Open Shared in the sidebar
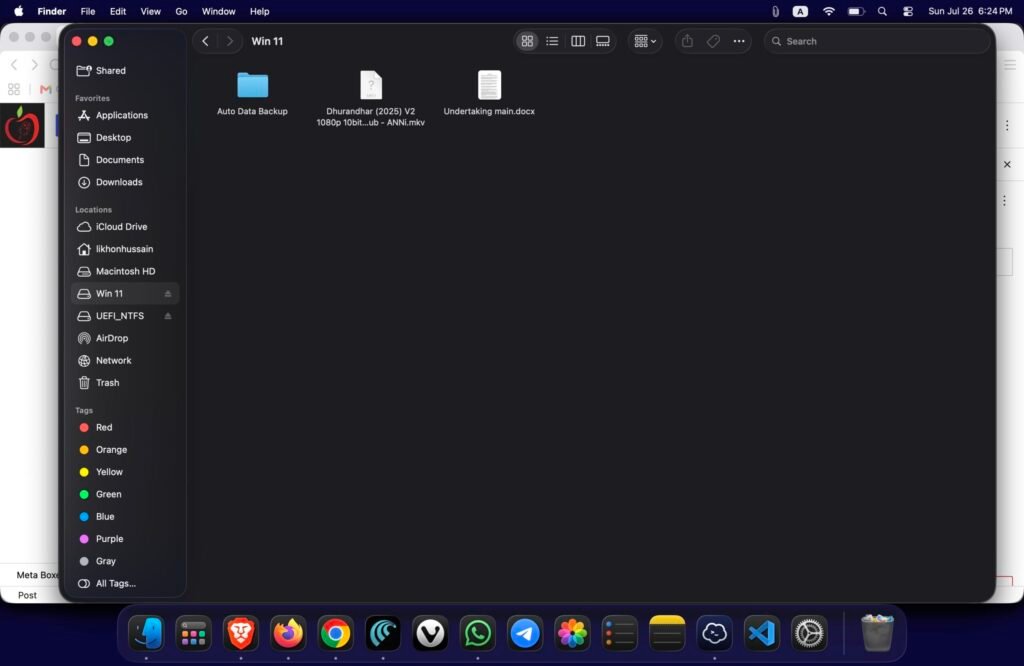This screenshot has height=666, width=1024. (125, 71)
